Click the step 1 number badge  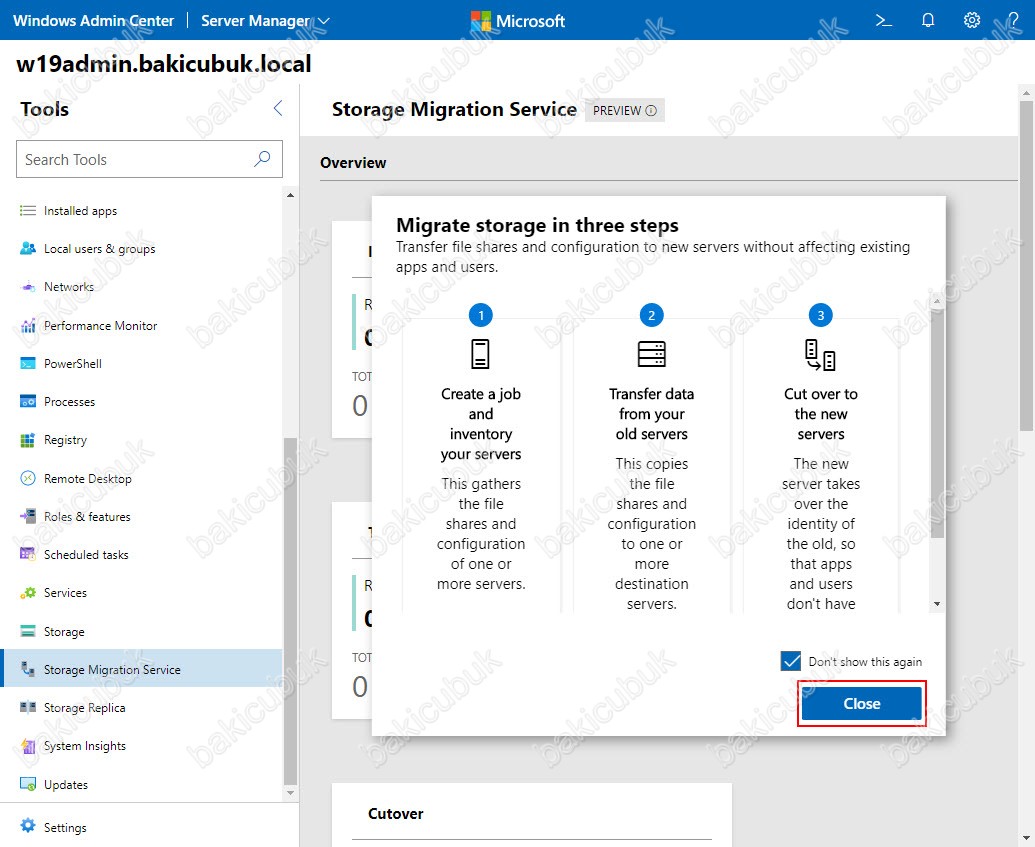pos(481,315)
